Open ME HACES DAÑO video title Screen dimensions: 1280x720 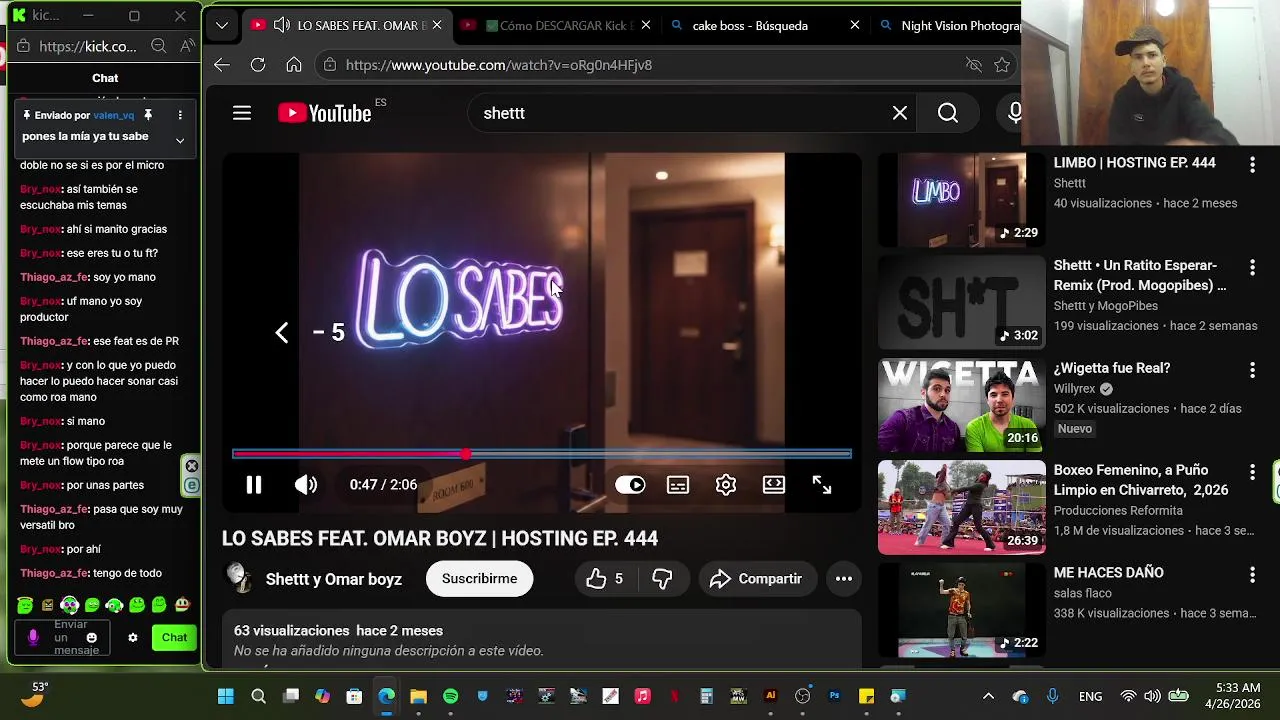pyautogui.click(x=1108, y=572)
